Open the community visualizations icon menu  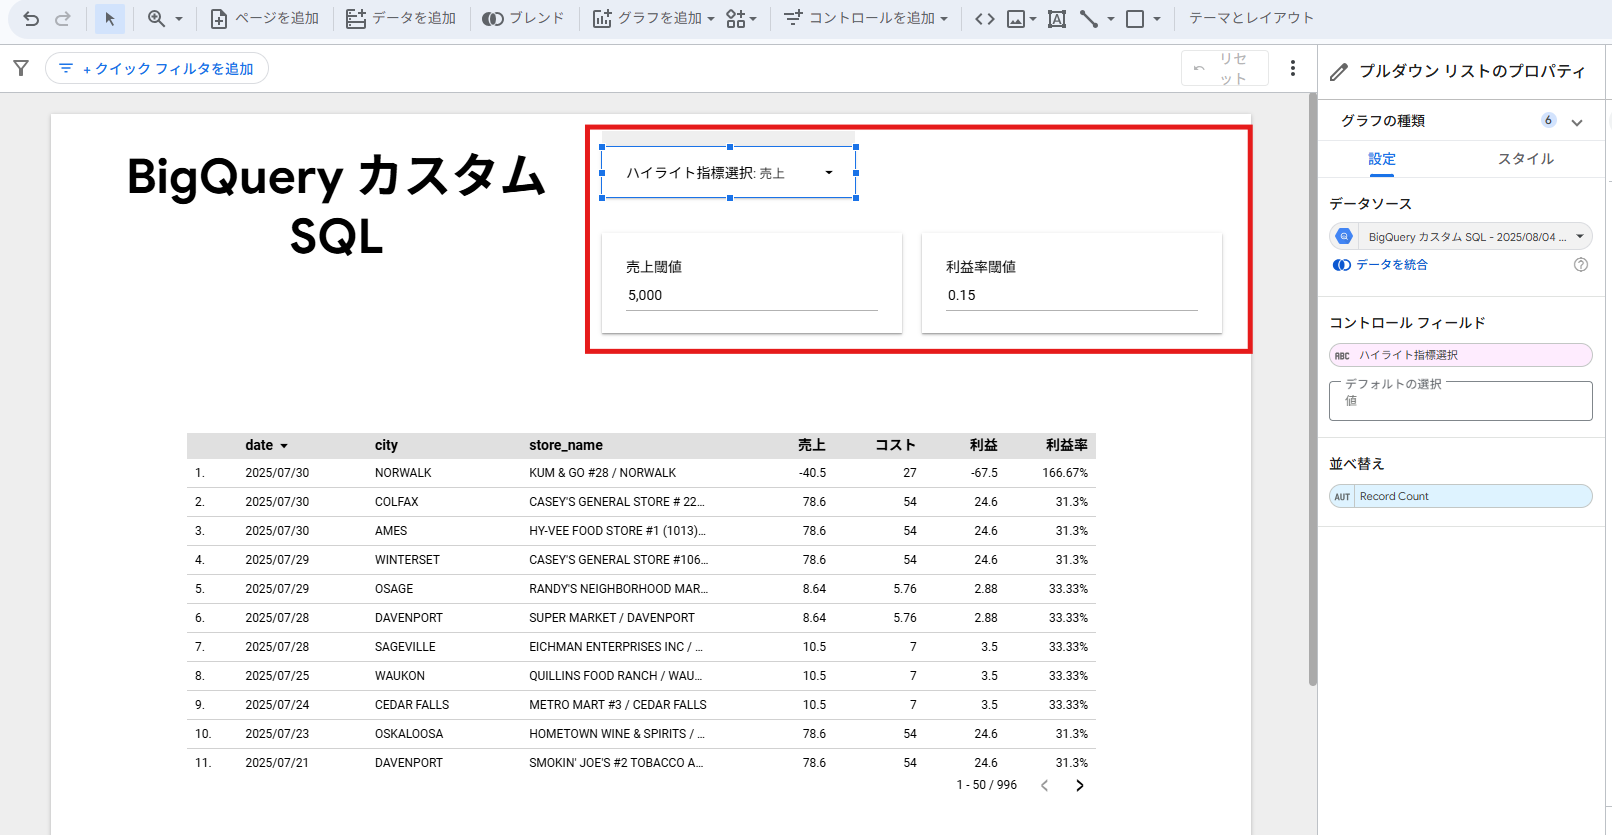[x=741, y=18]
